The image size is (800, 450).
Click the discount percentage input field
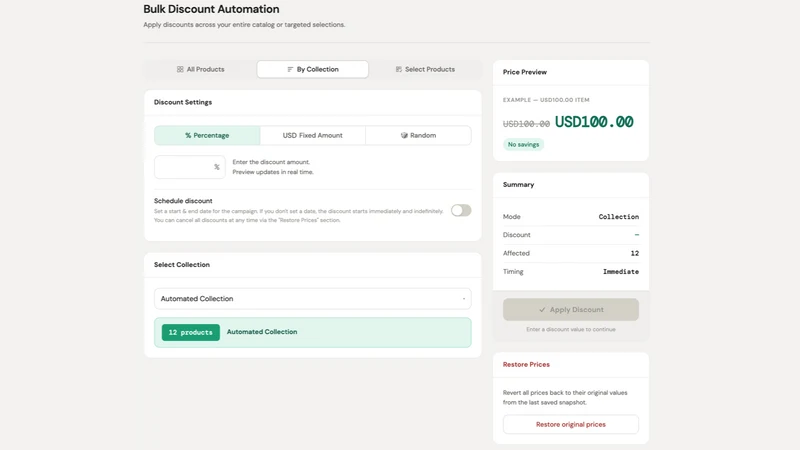[x=190, y=167]
